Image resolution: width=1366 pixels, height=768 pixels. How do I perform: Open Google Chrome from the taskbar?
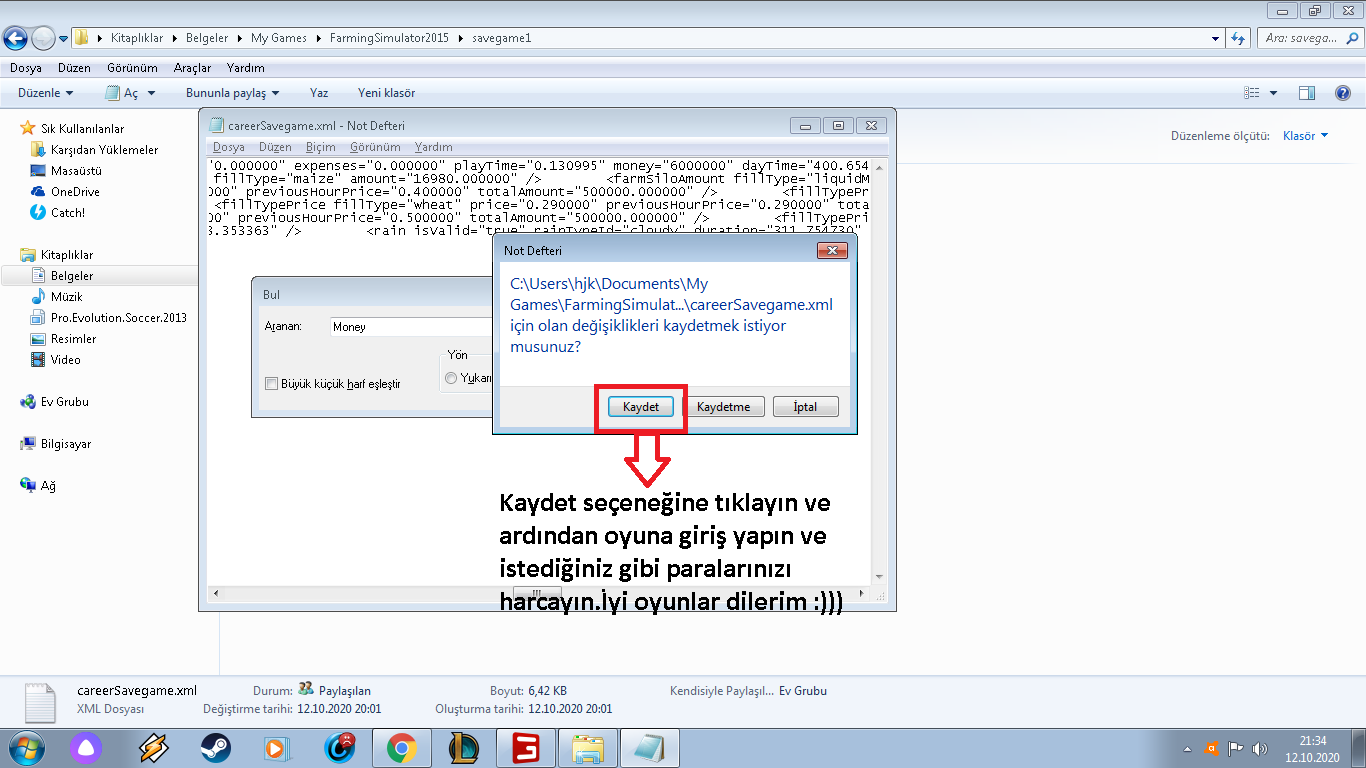401,748
